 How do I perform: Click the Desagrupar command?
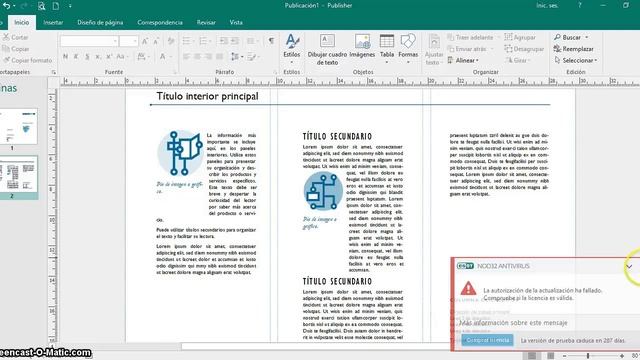524,49
